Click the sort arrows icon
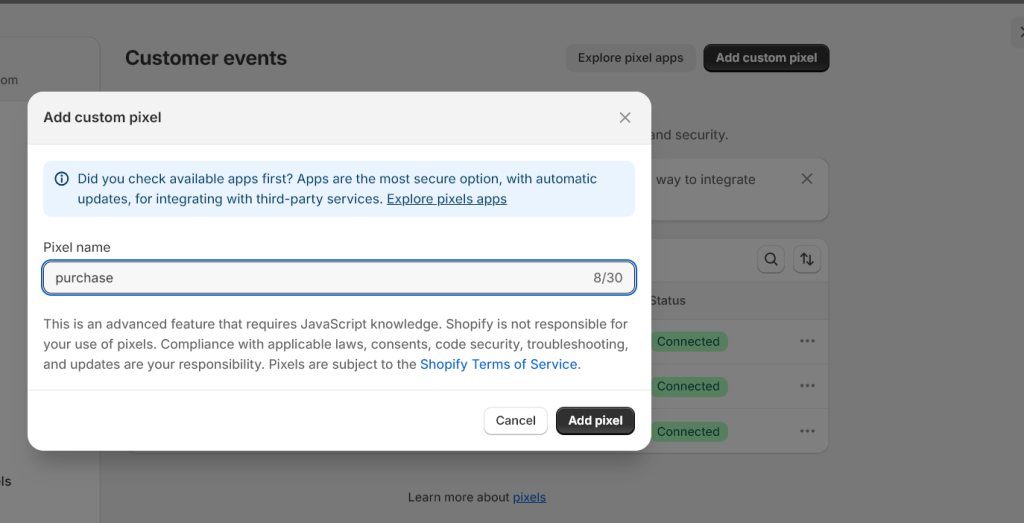 [x=806, y=260]
